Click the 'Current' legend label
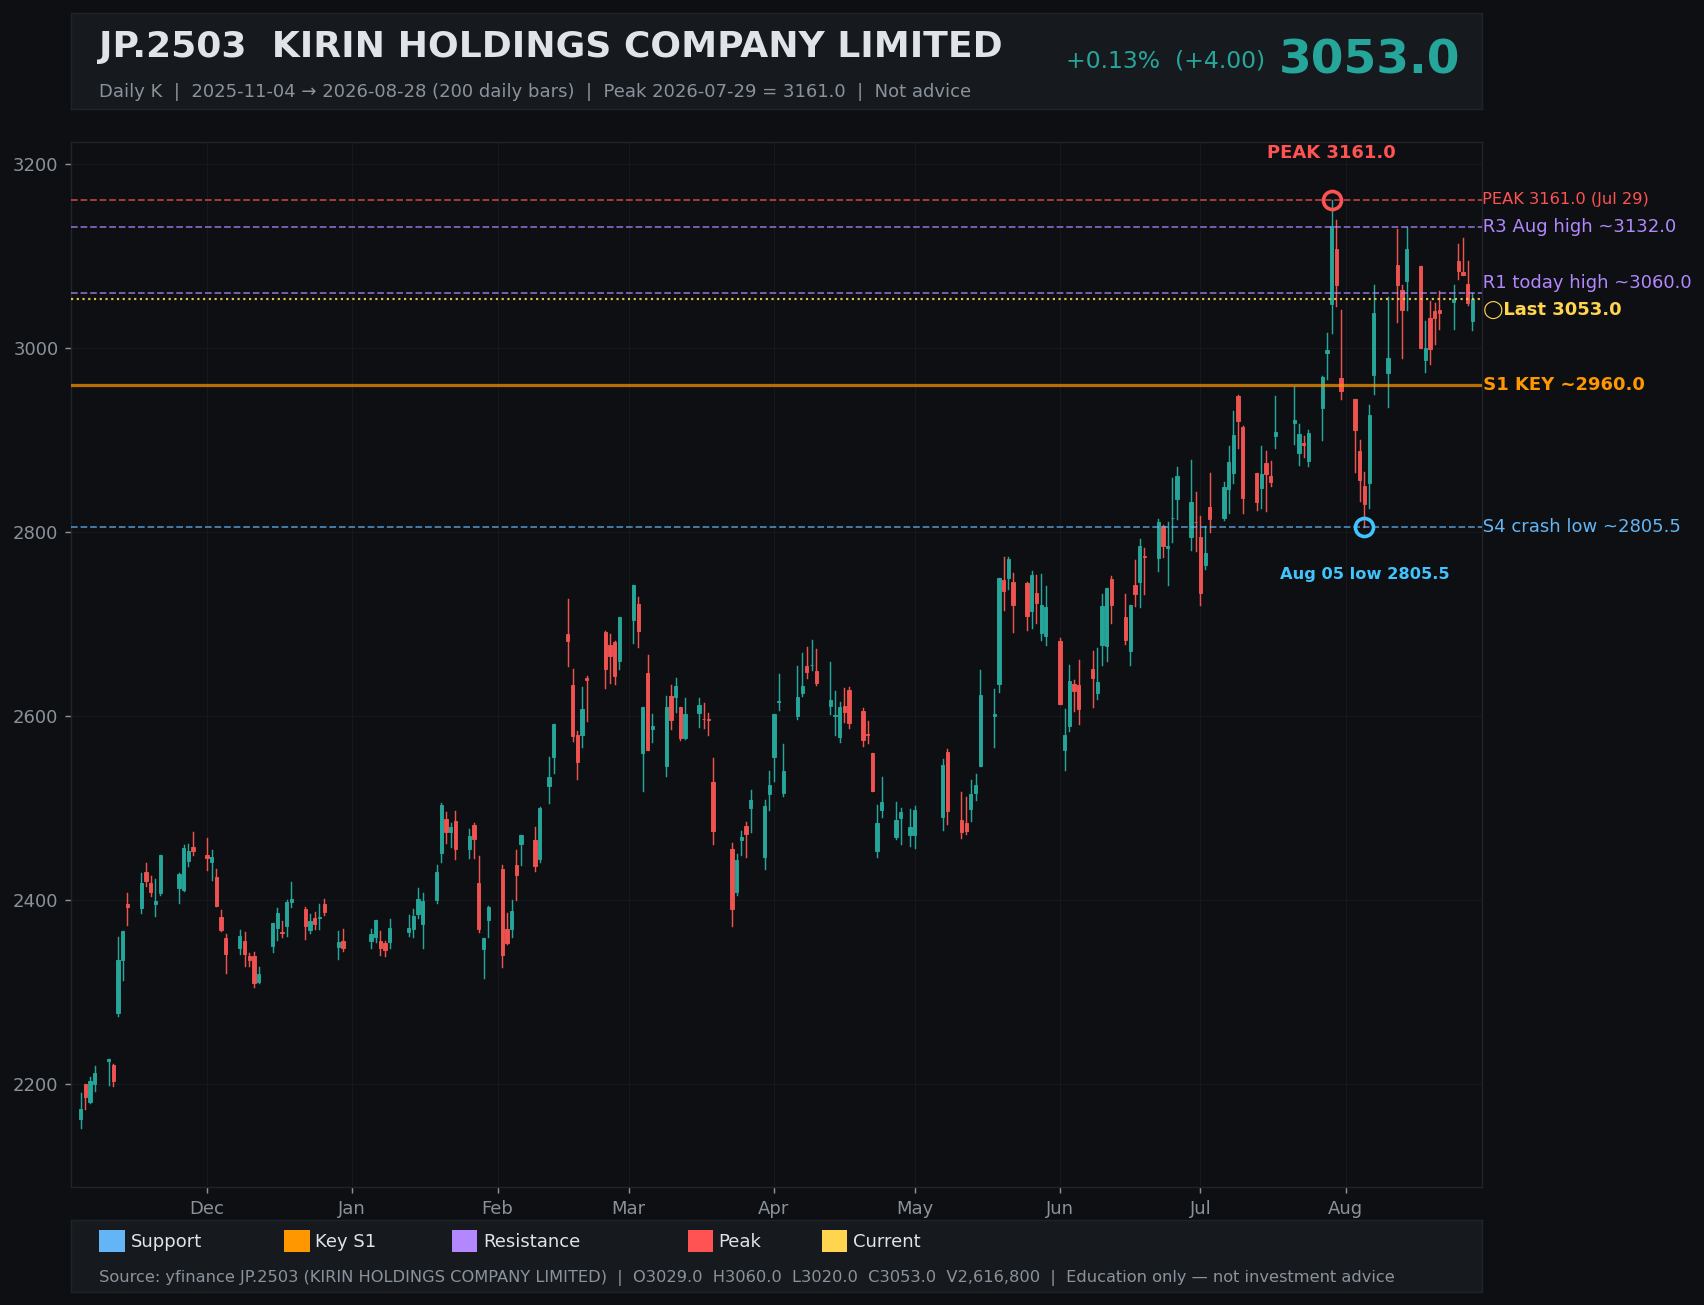Viewport: 1704px width, 1305px height. 887,1241
